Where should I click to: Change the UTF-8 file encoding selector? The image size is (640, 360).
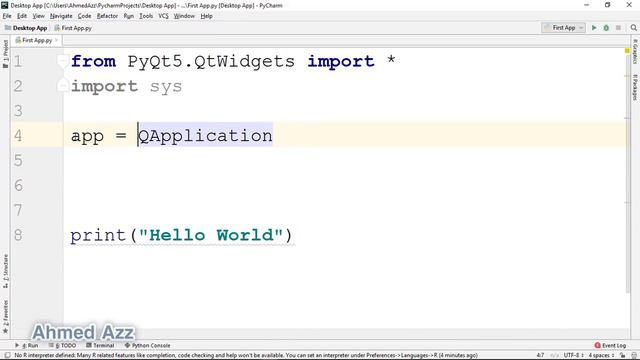coord(573,355)
